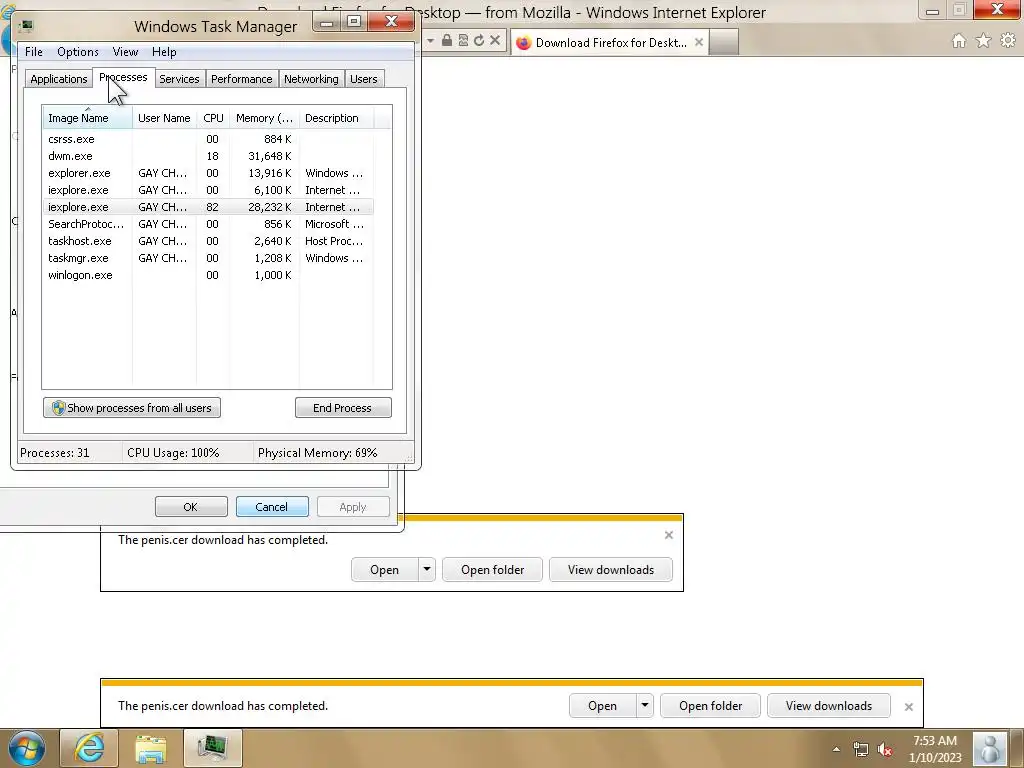The height and width of the screenshot is (768, 1024).
Task: Expand Open dropdown arrow in bottom notification
Action: point(645,705)
